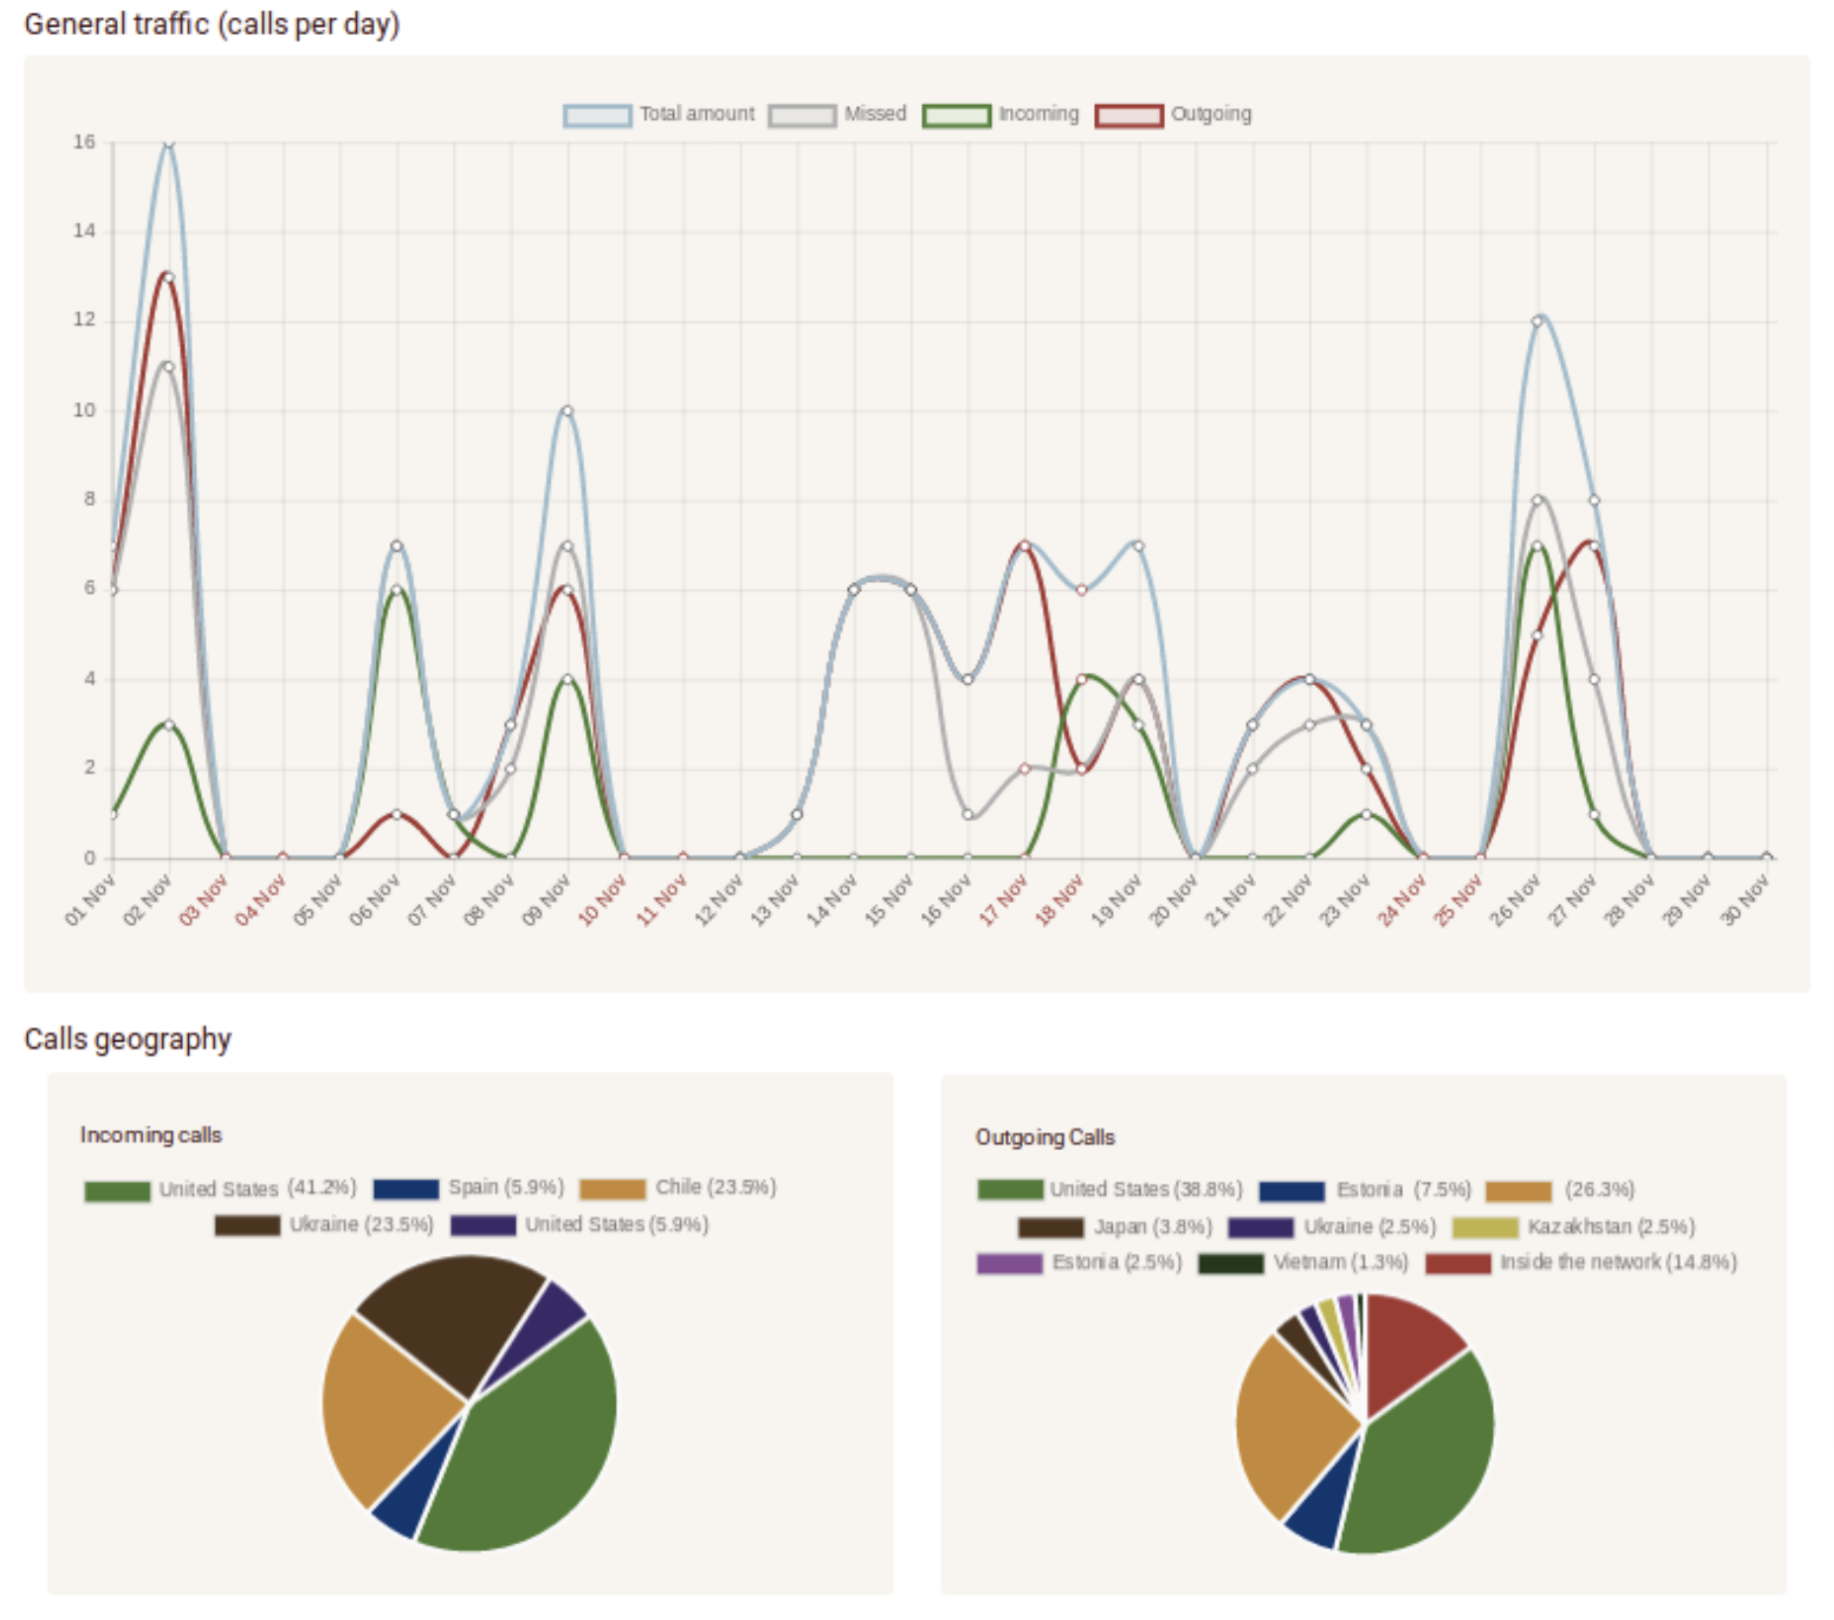Toggle Estonia (2.5%) legend entry
This screenshot has height=1620, width=1834.
[x=1080, y=1263]
